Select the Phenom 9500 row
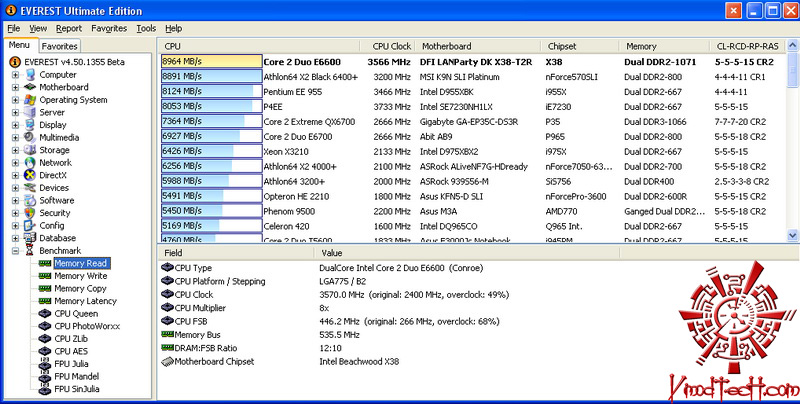The width and height of the screenshot is (800, 404). pos(473,211)
